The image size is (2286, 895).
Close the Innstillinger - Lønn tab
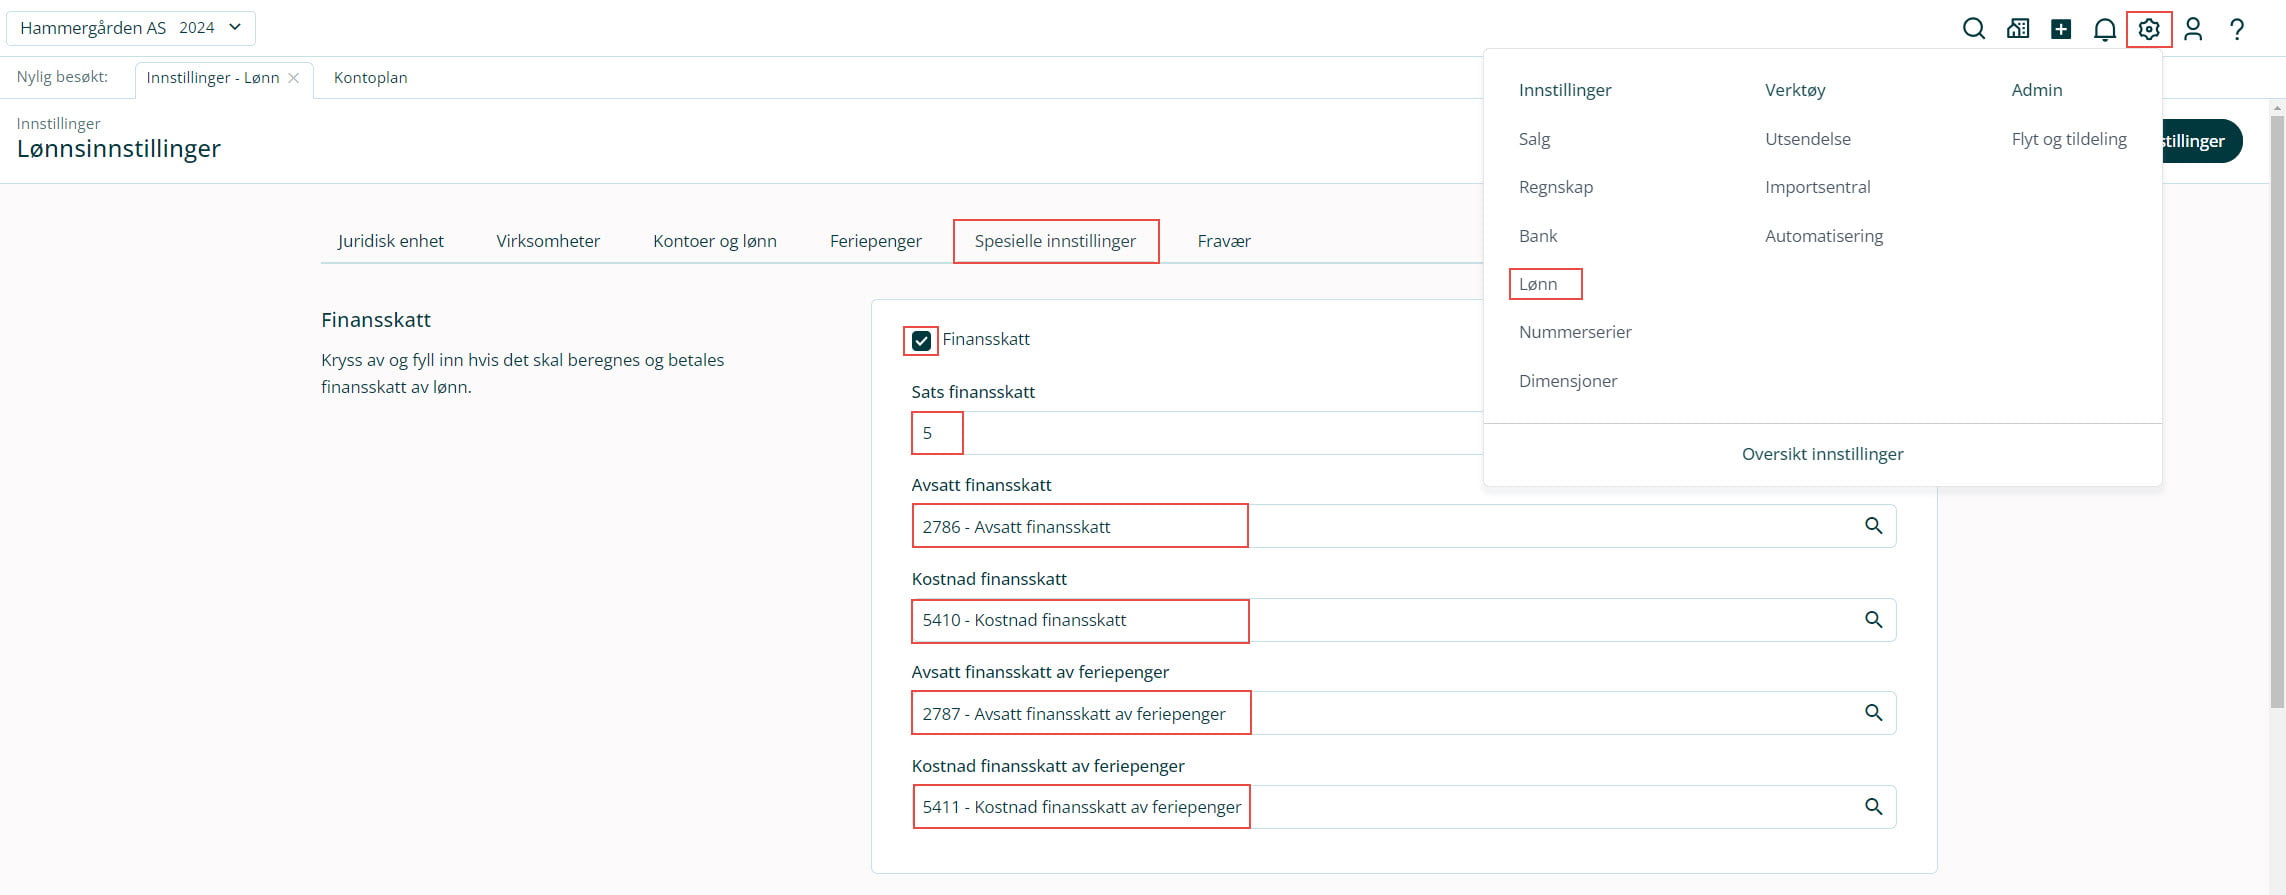tap(294, 78)
